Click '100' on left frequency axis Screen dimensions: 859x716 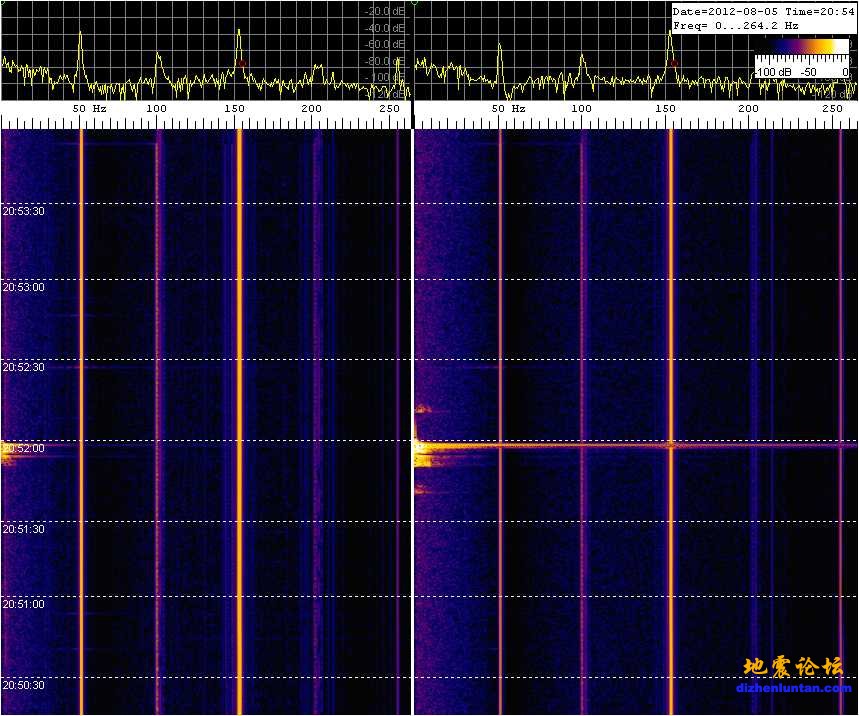click(156, 108)
